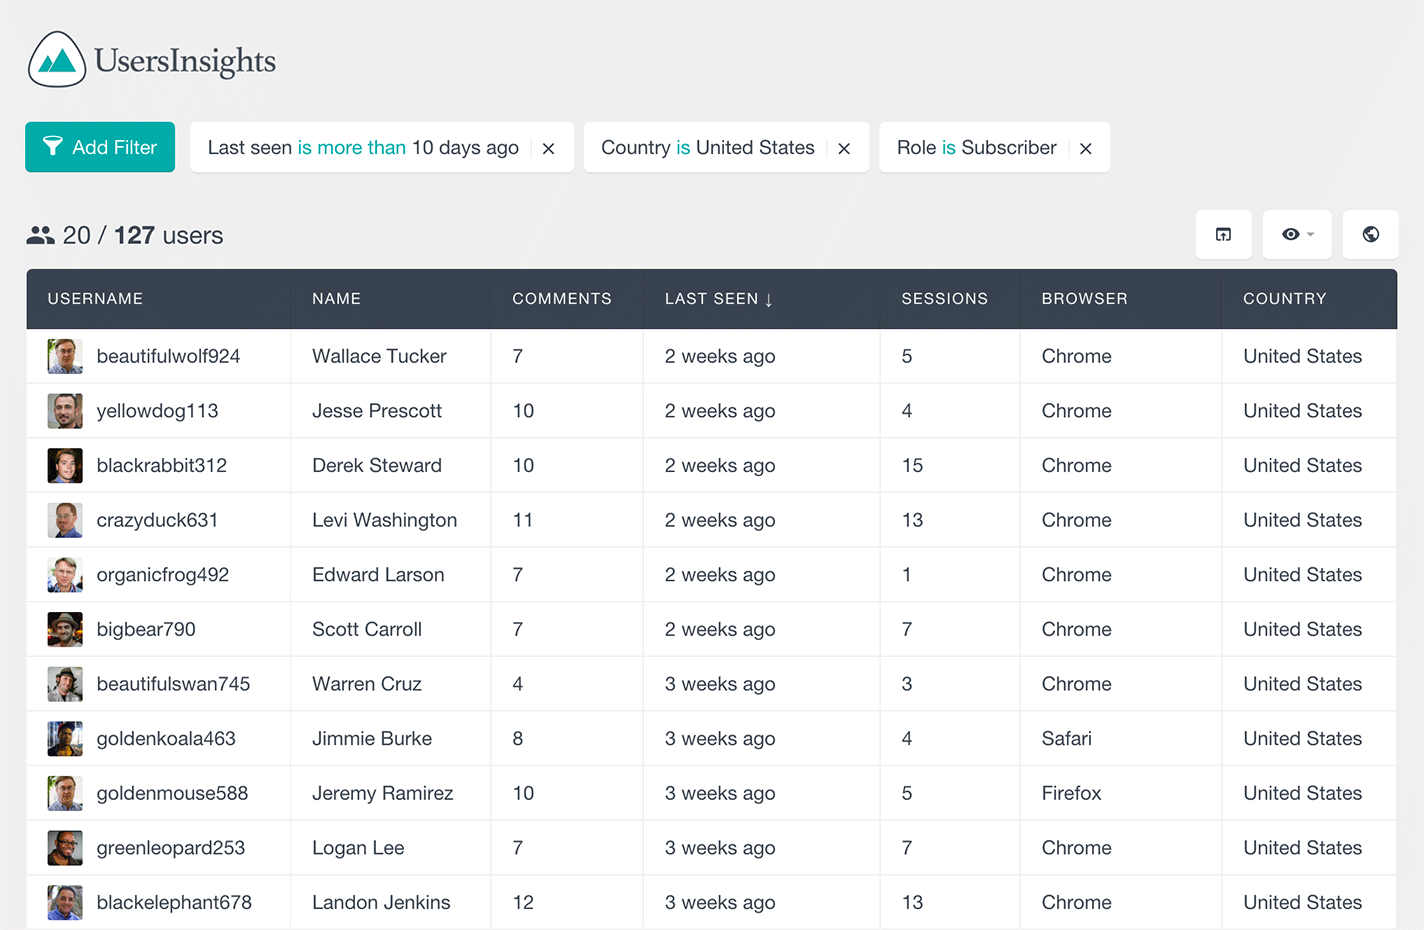Image resolution: width=1424 pixels, height=930 pixels.
Task: Select the name Logan Lee
Action: click(x=358, y=848)
